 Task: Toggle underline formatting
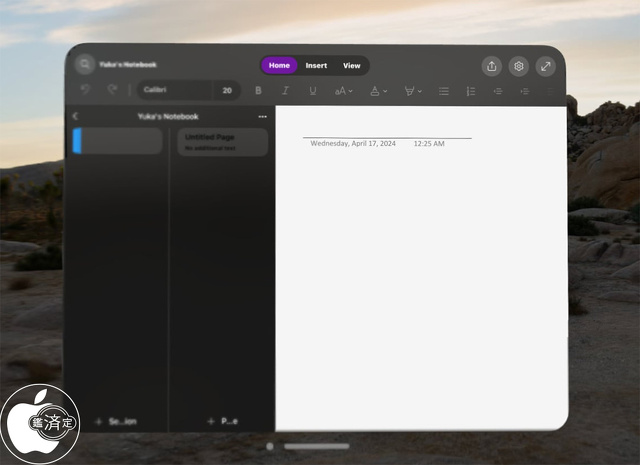(x=312, y=91)
